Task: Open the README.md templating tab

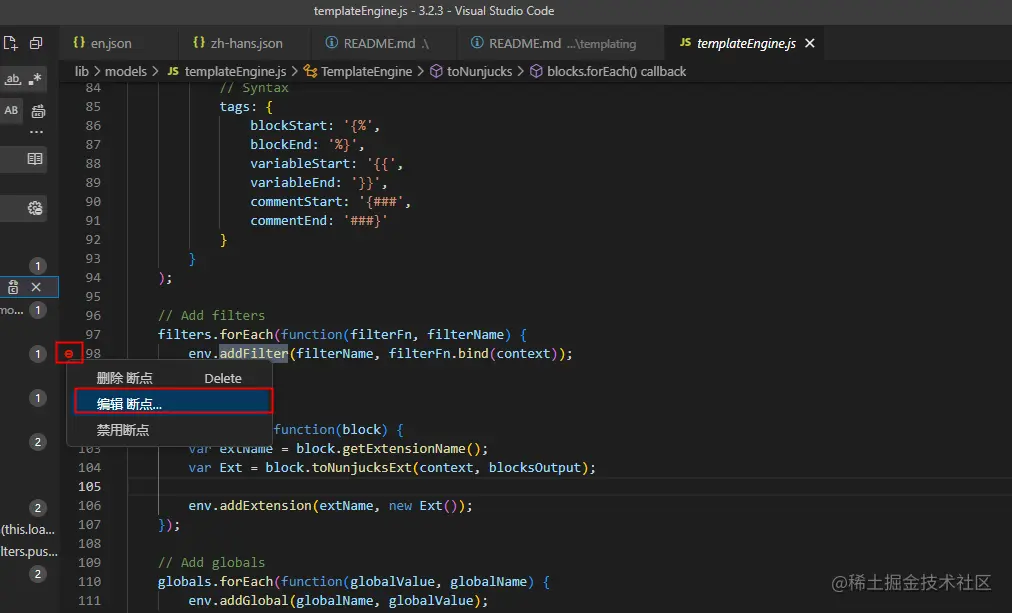Action: [x=561, y=43]
